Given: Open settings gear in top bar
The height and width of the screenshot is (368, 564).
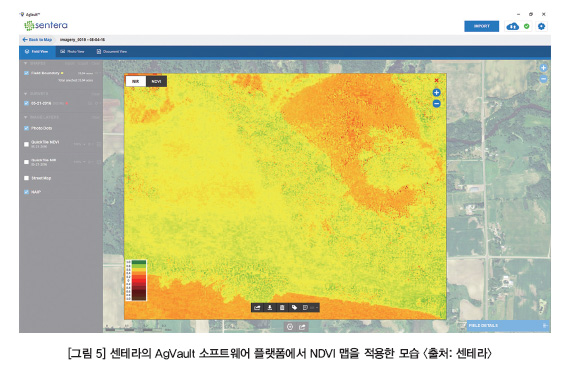Looking at the screenshot, I should [541, 26].
